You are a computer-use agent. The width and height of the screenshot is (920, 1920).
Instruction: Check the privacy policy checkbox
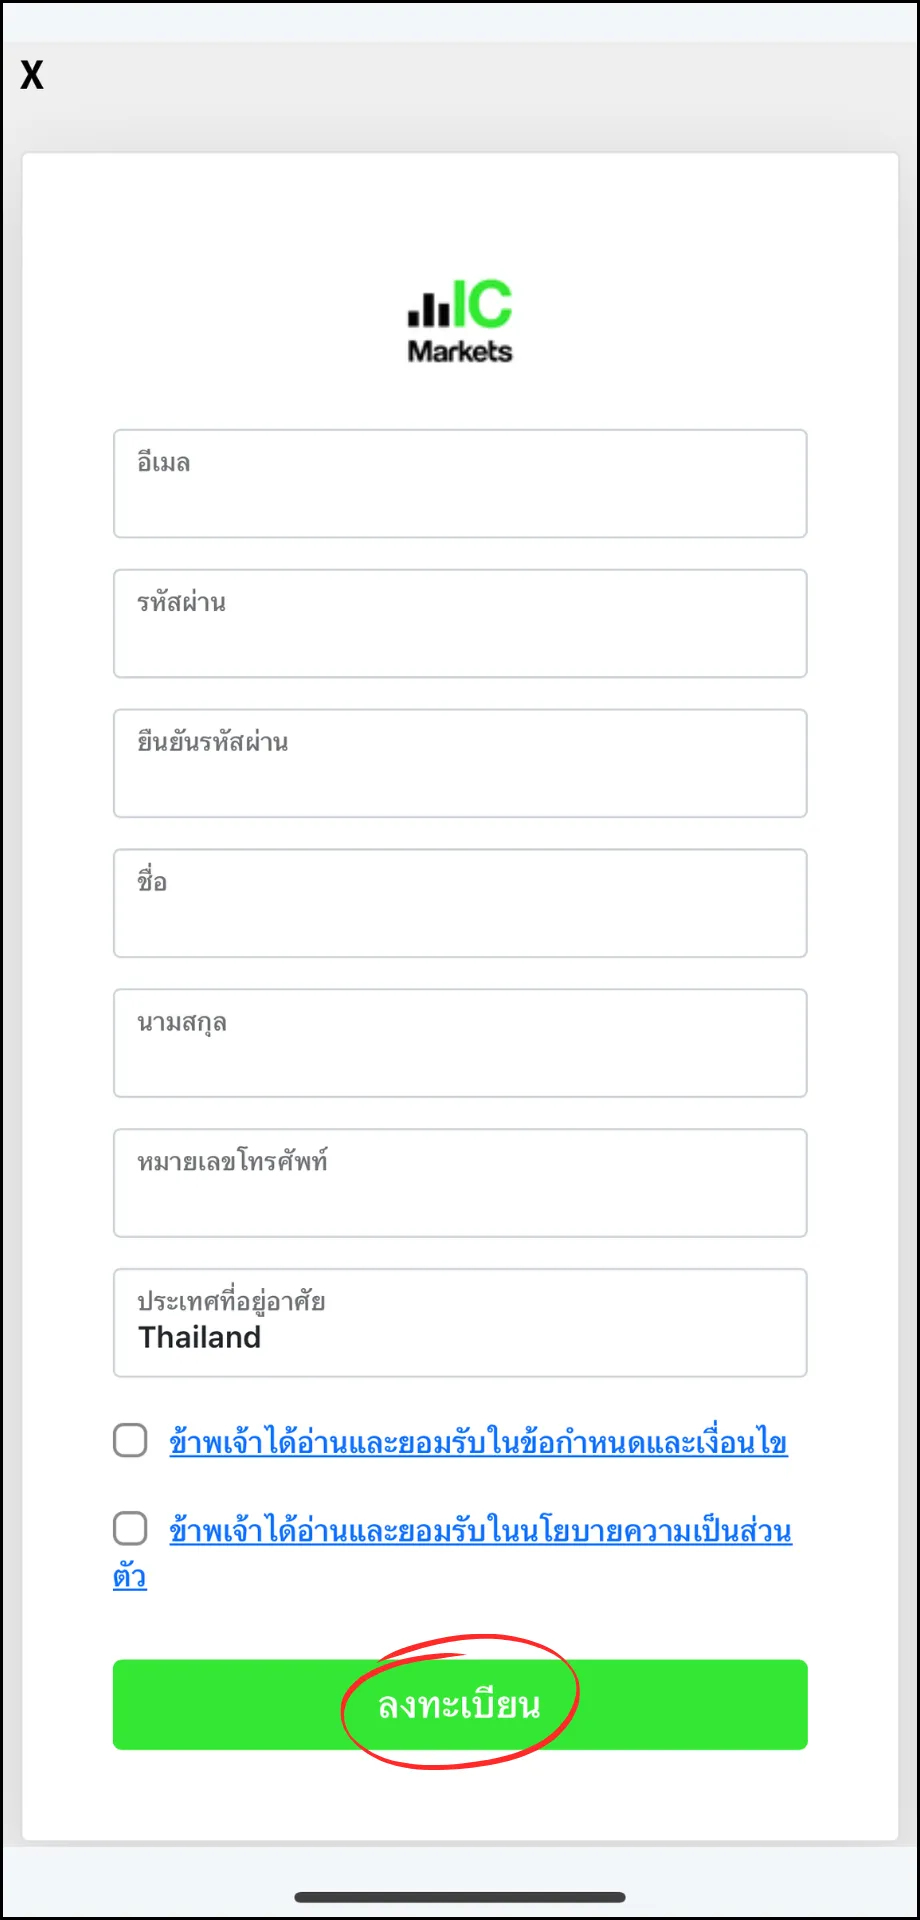tap(130, 1529)
